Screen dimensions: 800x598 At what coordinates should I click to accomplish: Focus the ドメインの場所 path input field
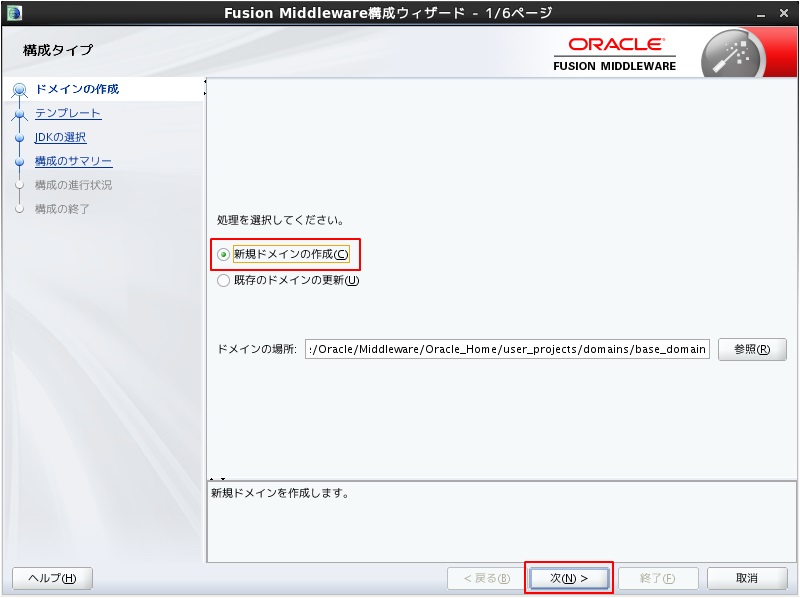click(507, 349)
